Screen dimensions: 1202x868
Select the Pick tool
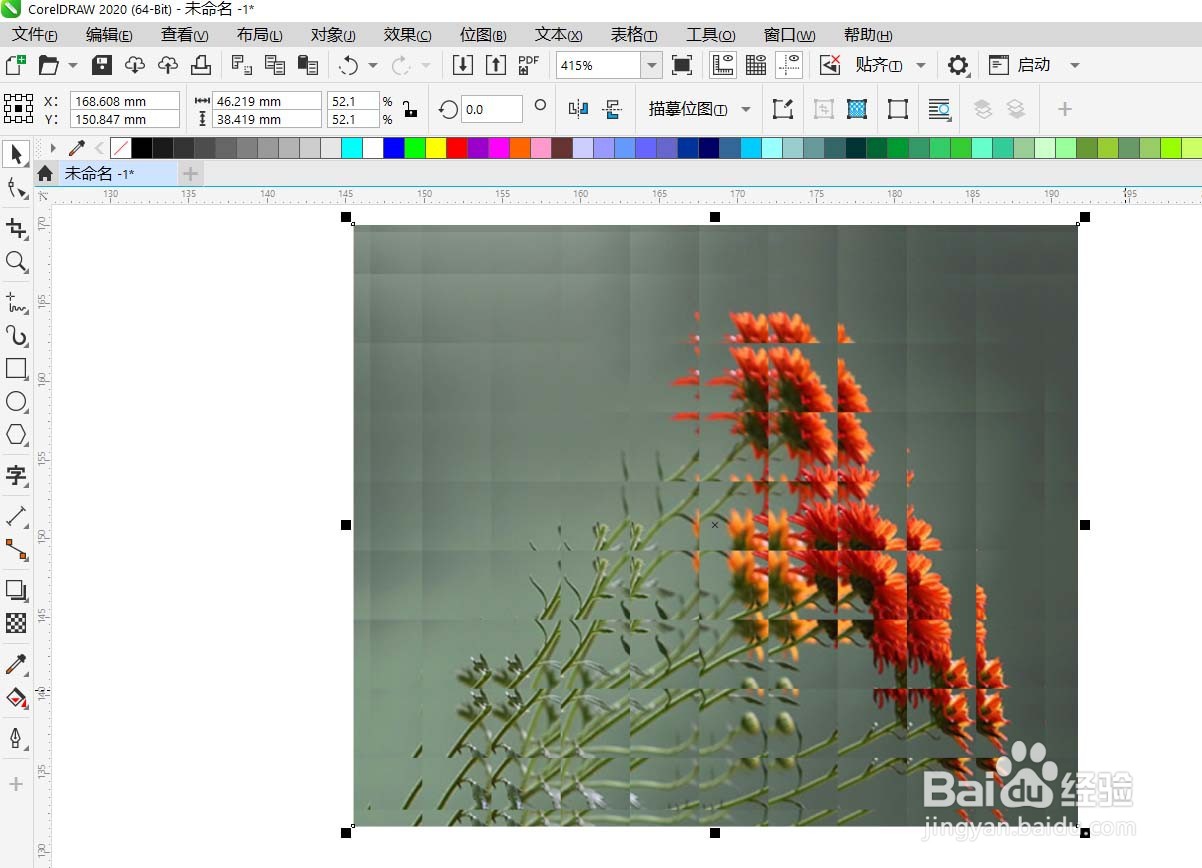click(16, 154)
